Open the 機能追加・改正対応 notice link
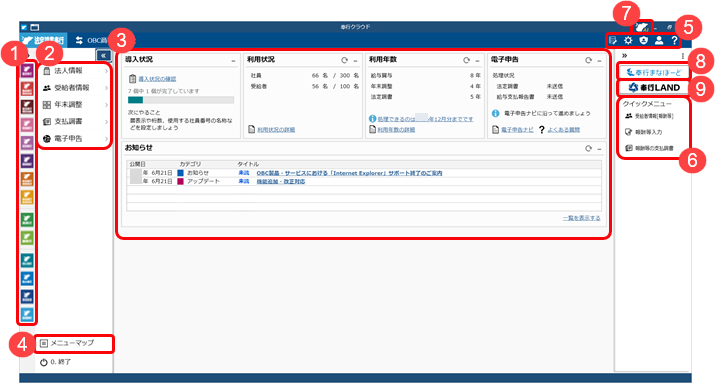This screenshot has height=383, width=715. (281, 181)
